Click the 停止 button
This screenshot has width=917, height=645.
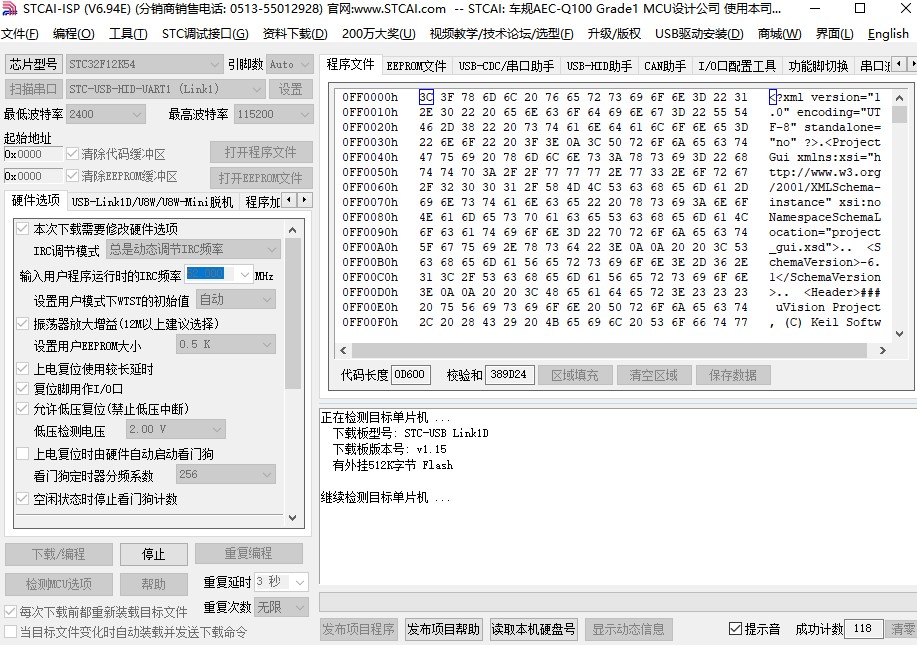coord(154,554)
